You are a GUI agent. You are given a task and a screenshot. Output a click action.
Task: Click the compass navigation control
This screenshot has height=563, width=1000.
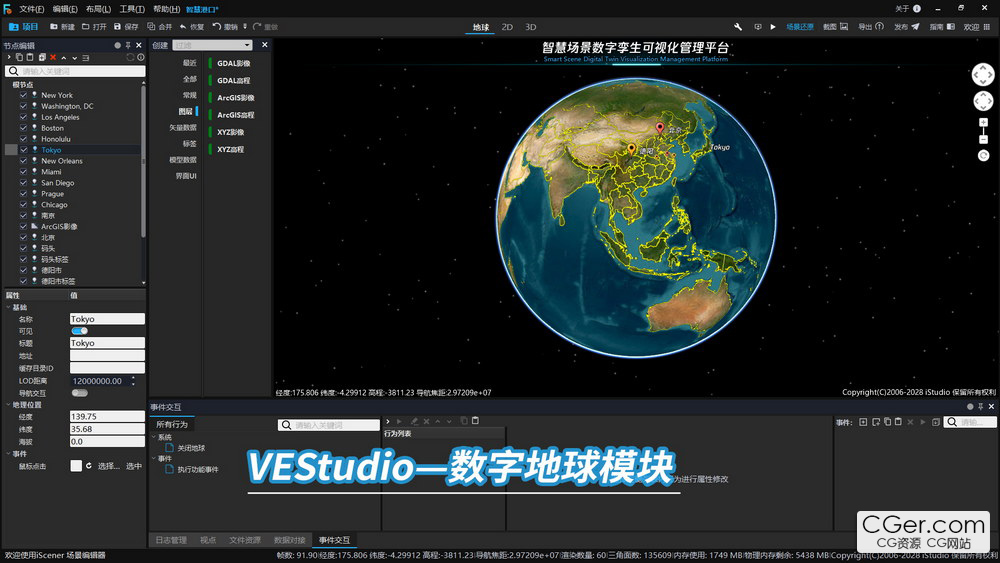point(983,75)
